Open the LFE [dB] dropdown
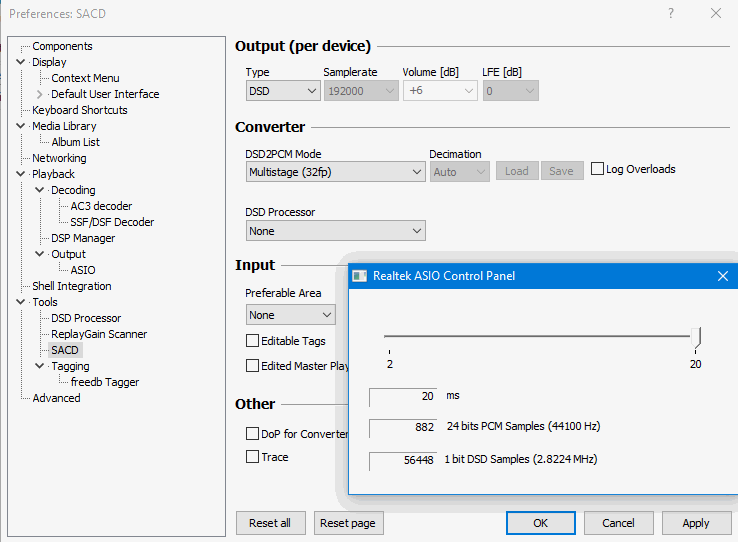This screenshot has width=738, height=542. 510,91
